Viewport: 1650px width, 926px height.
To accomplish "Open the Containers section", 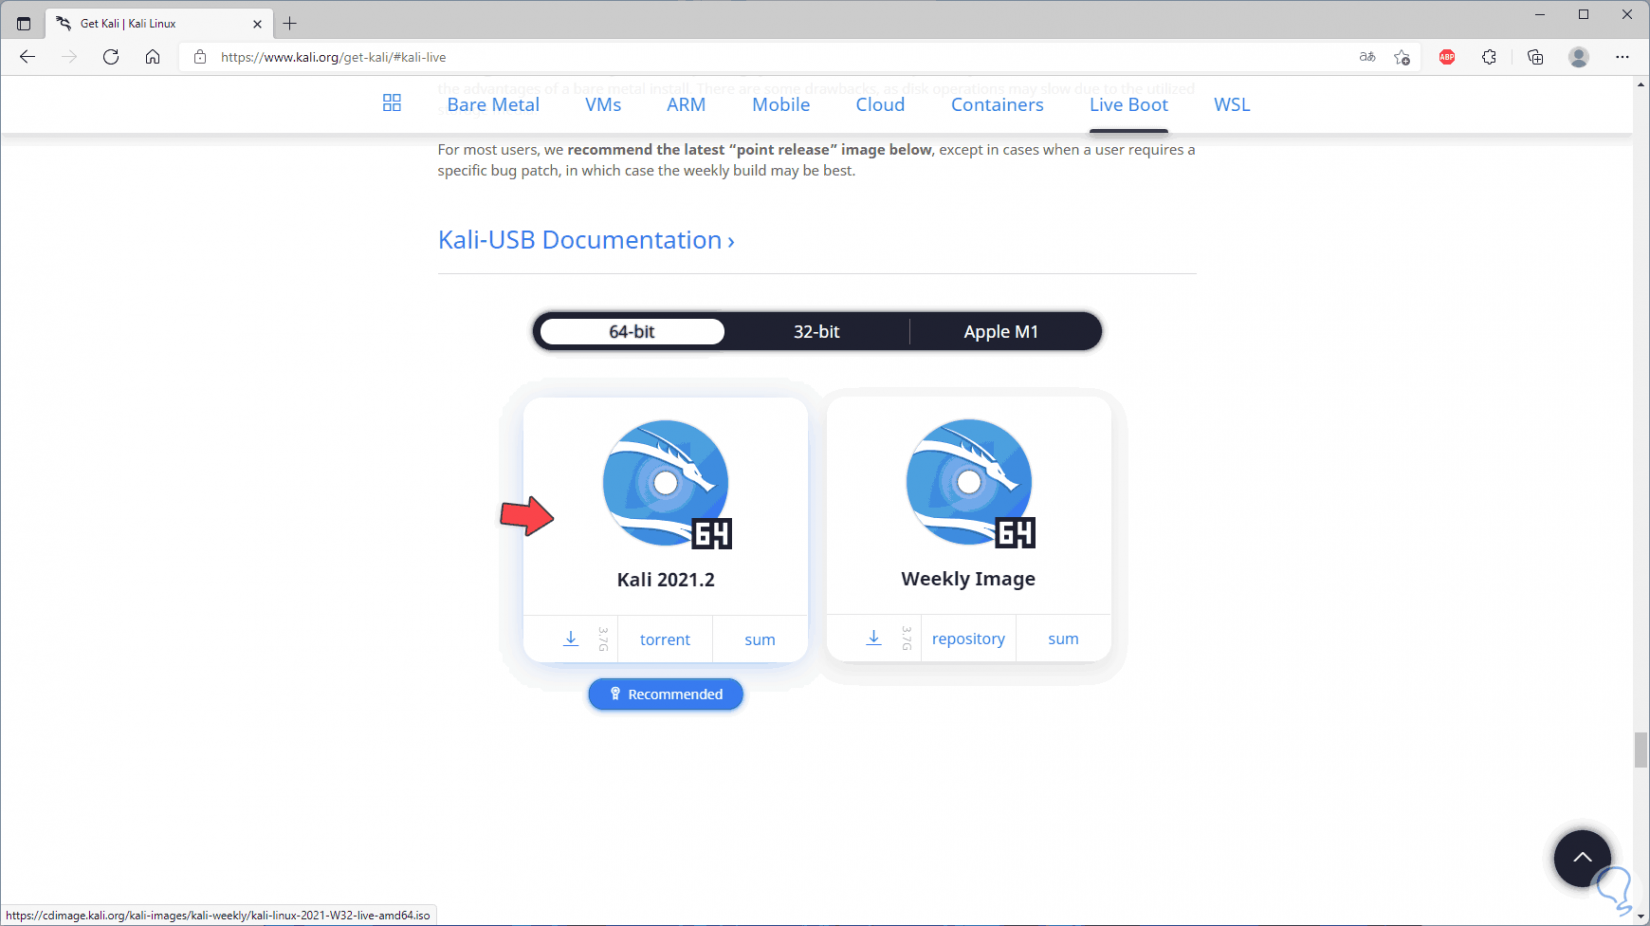I will click(x=997, y=105).
